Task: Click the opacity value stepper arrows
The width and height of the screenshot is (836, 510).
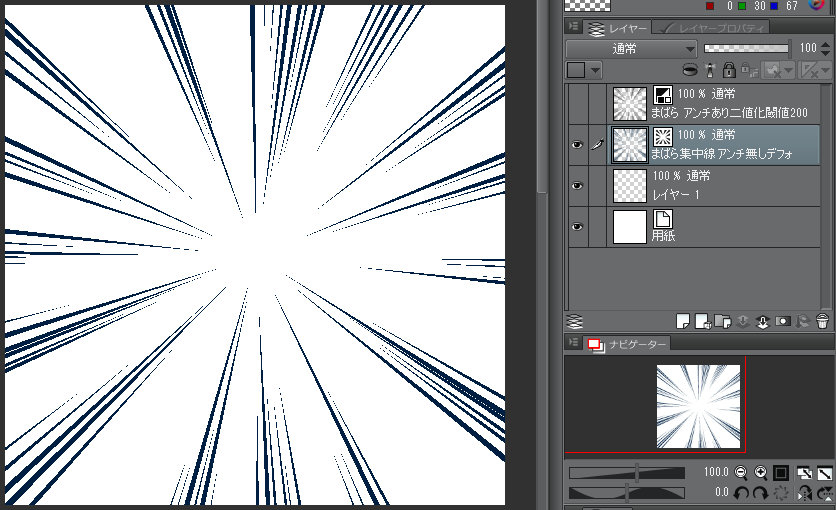Action: pyautogui.click(x=825, y=48)
